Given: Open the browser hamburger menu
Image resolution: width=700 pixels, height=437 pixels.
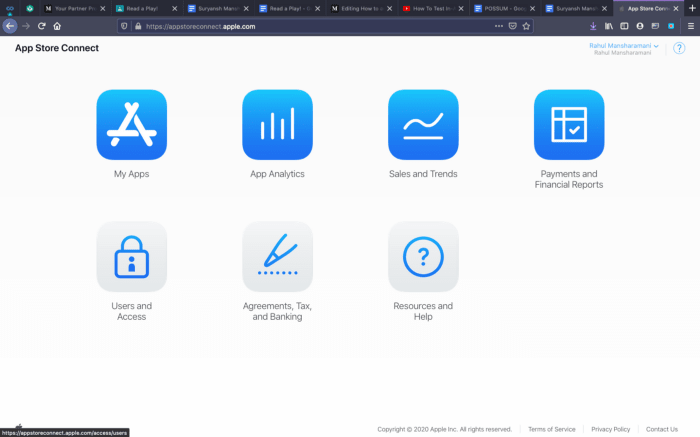Looking at the screenshot, I should 691,26.
